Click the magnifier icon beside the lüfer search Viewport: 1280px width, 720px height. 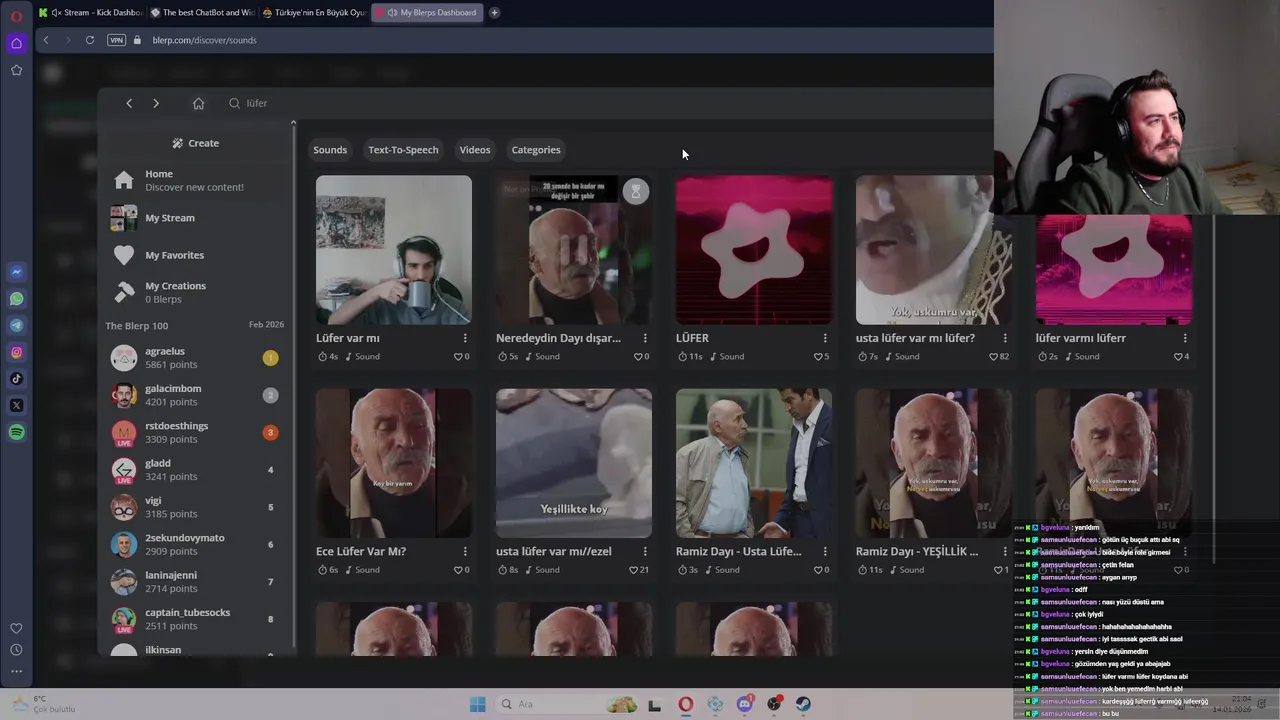tap(234, 103)
